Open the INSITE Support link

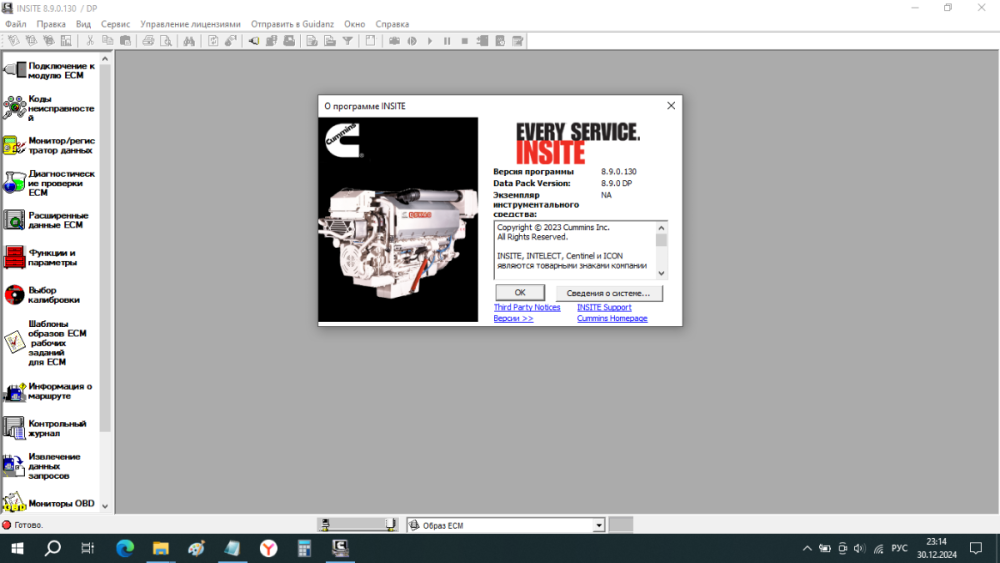click(604, 307)
